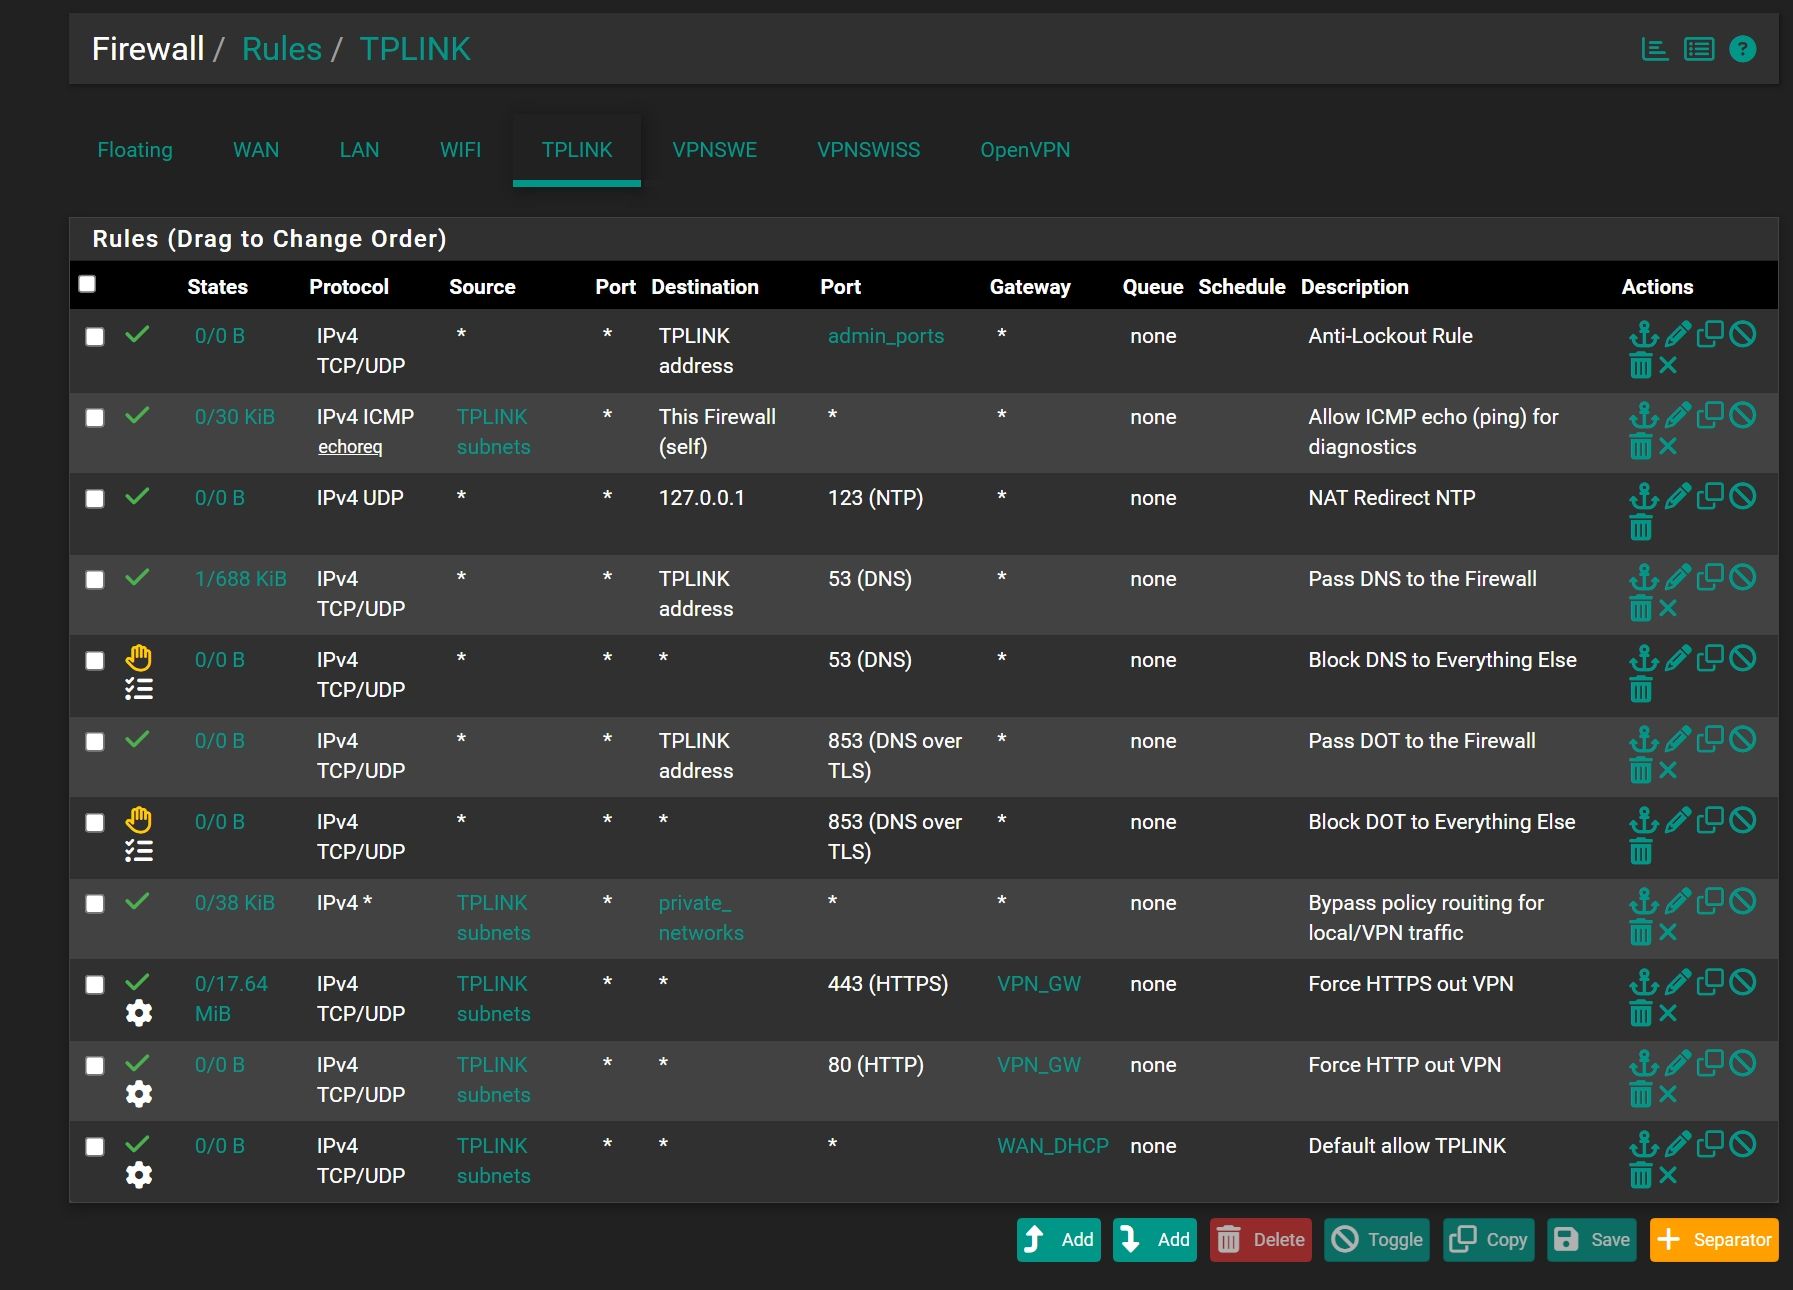
Task: Open the LAN rules tab
Action: point(359,150)
